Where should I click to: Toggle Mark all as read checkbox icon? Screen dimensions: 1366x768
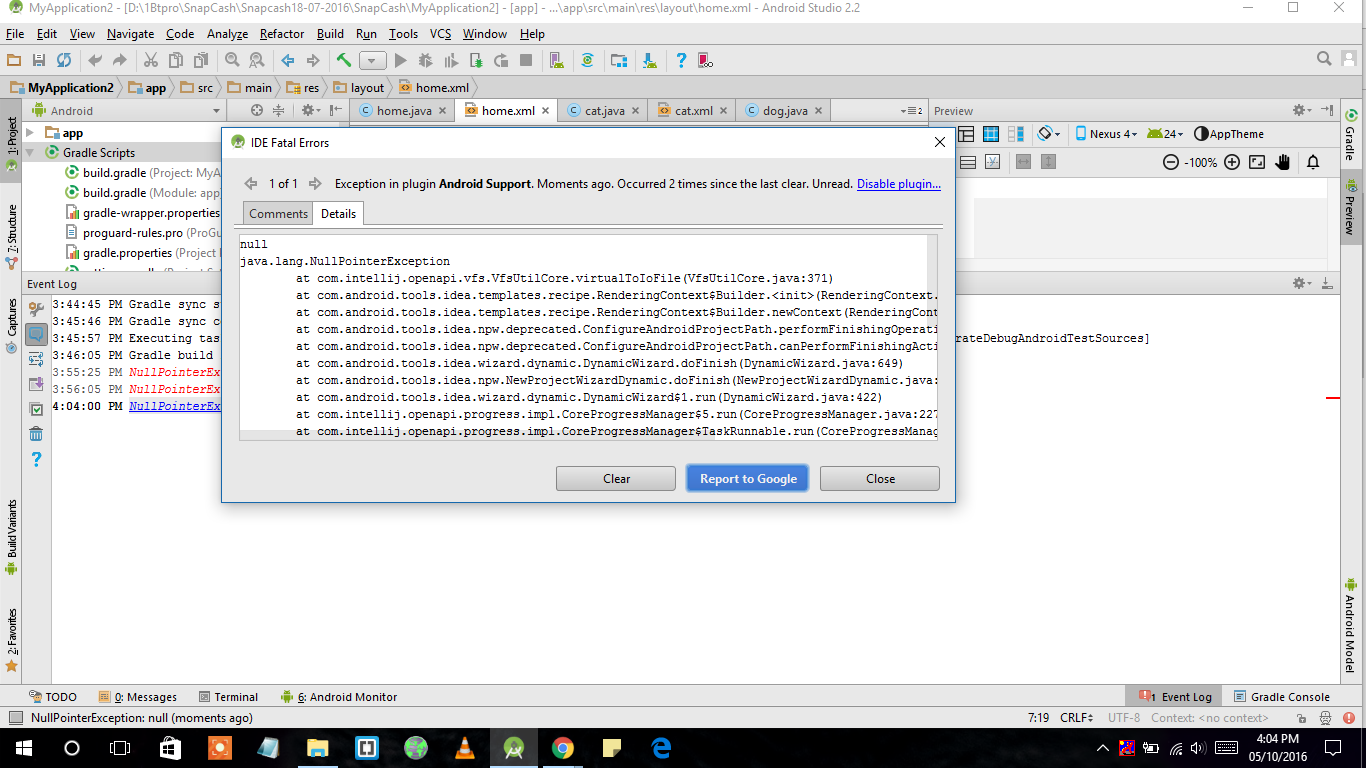pyautogui.click(x=36, y=409)
